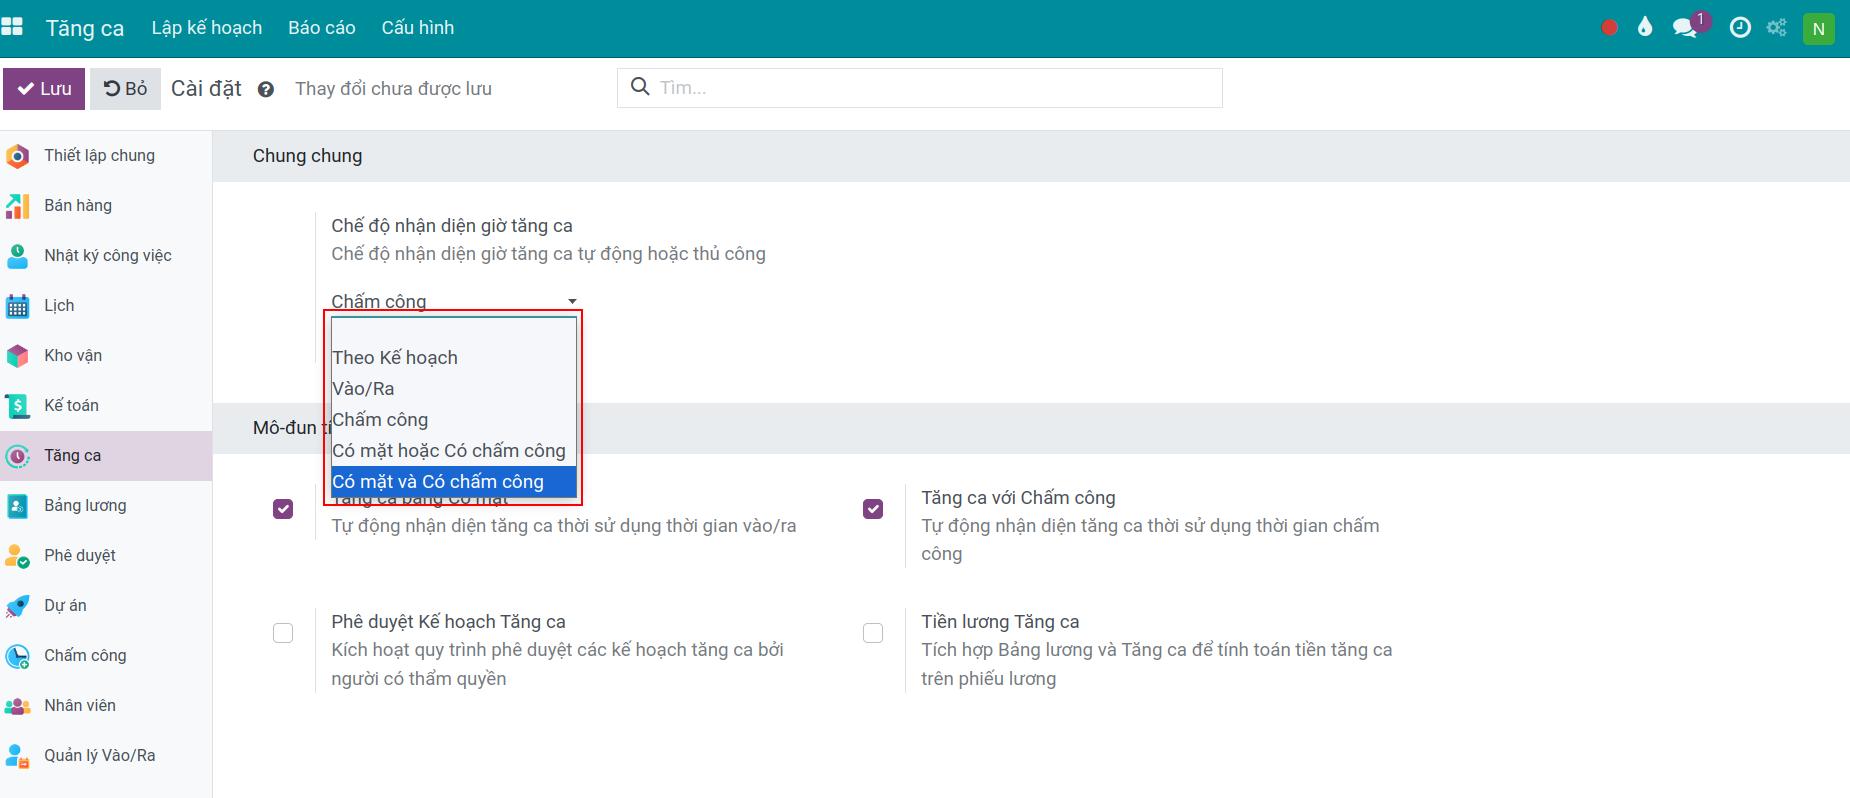Uncheck the Tăng ca bằng Có mặt checkbox
This screenshot has width=1850, height=798.
(x=283, y=509)
